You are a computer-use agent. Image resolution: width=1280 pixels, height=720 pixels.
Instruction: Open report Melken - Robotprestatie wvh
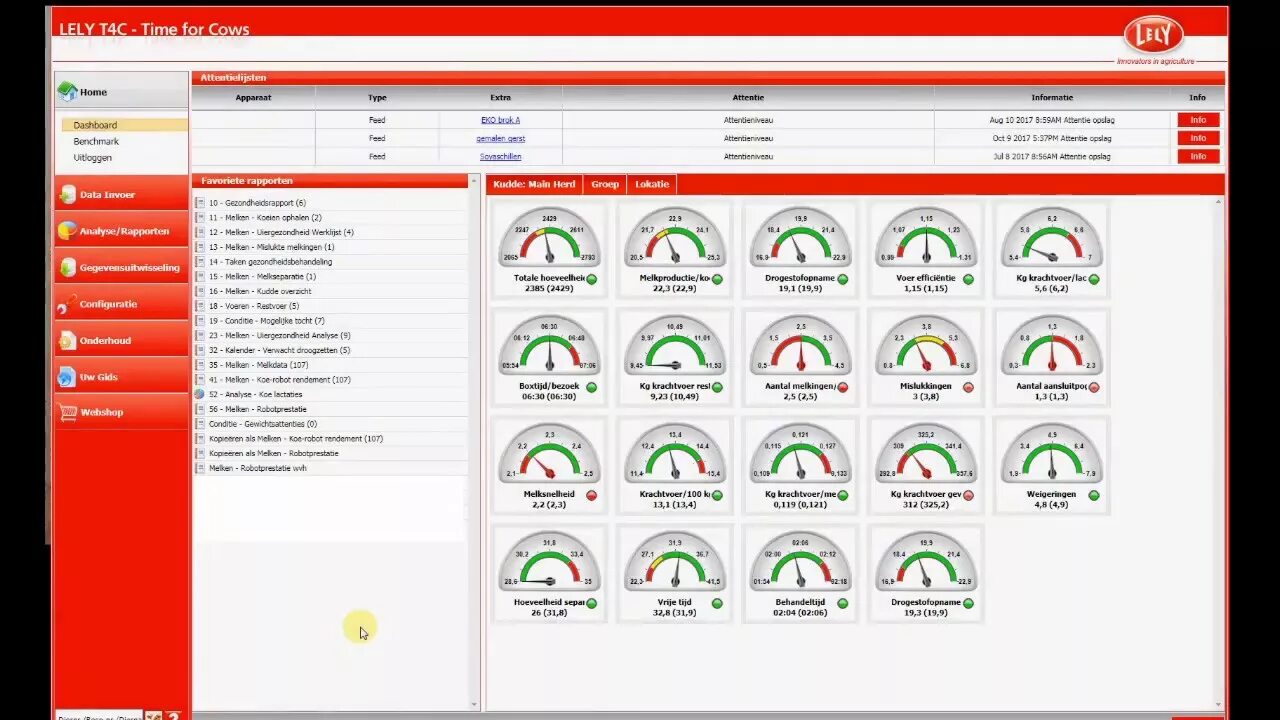[258, 468]
